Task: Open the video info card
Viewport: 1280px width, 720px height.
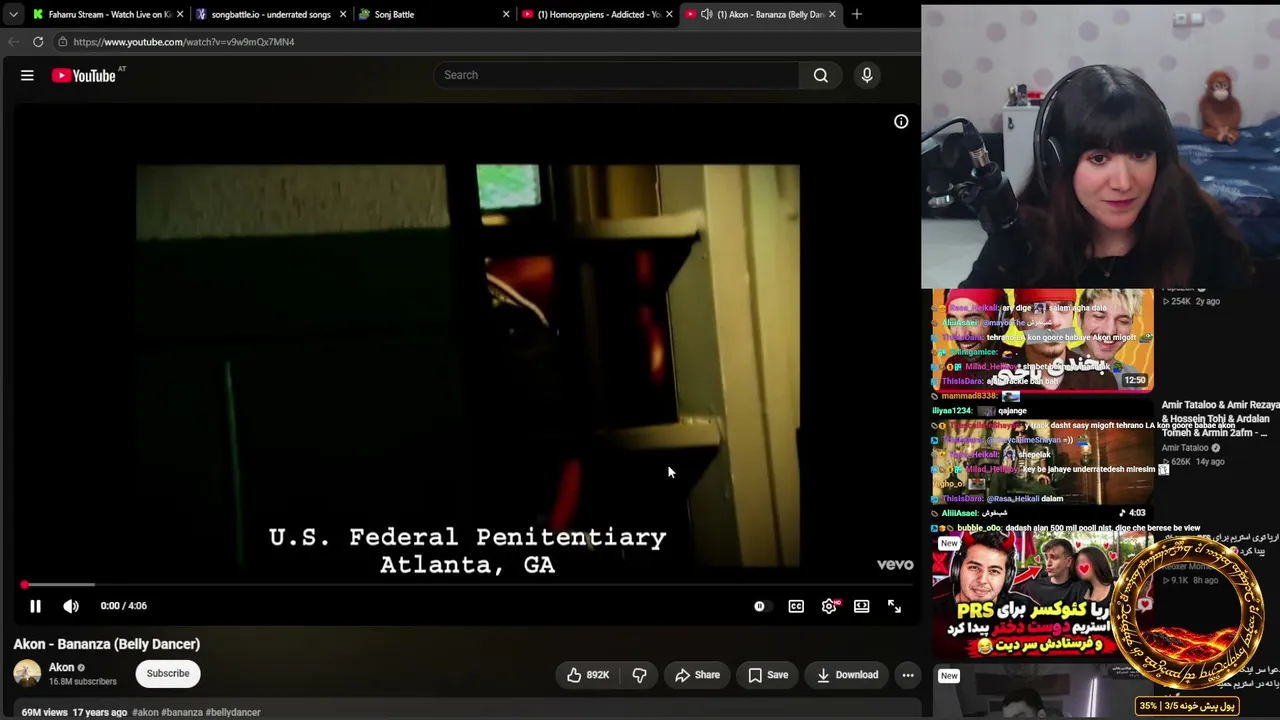Action: [901, 122]
